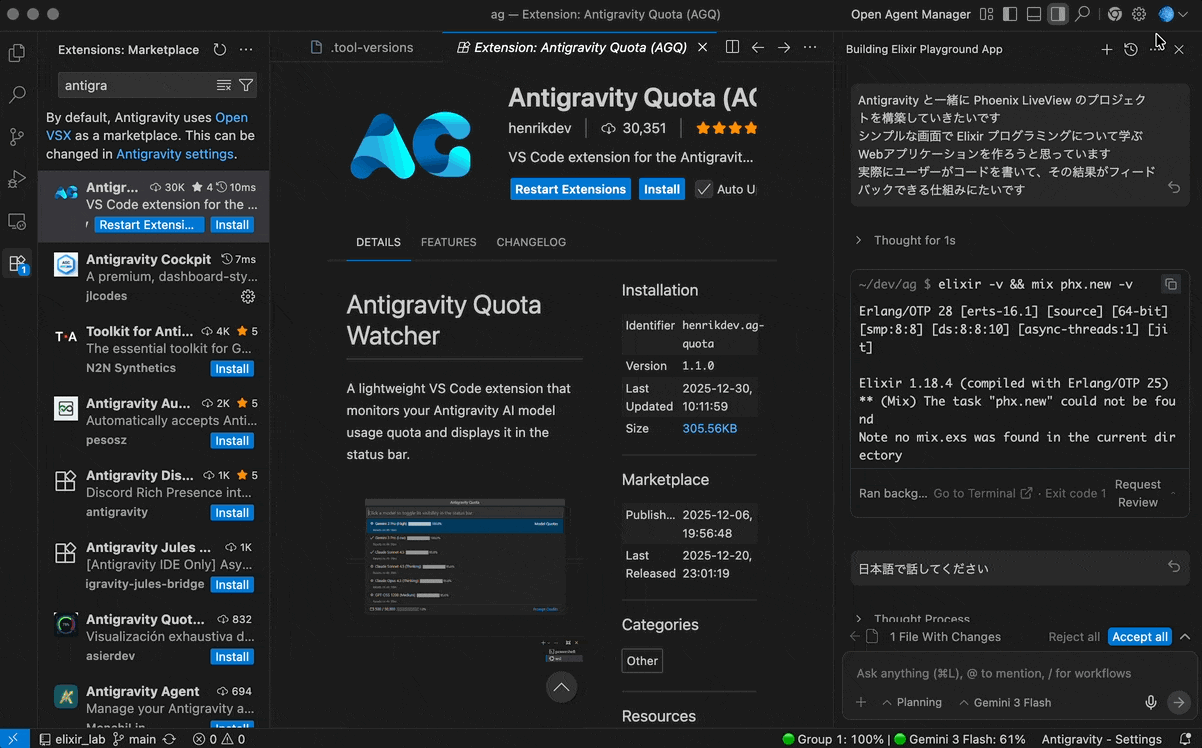Viewport: 1202px width, 748px height.
Task: Click Reject all changes
Action: pos(1074,637)
